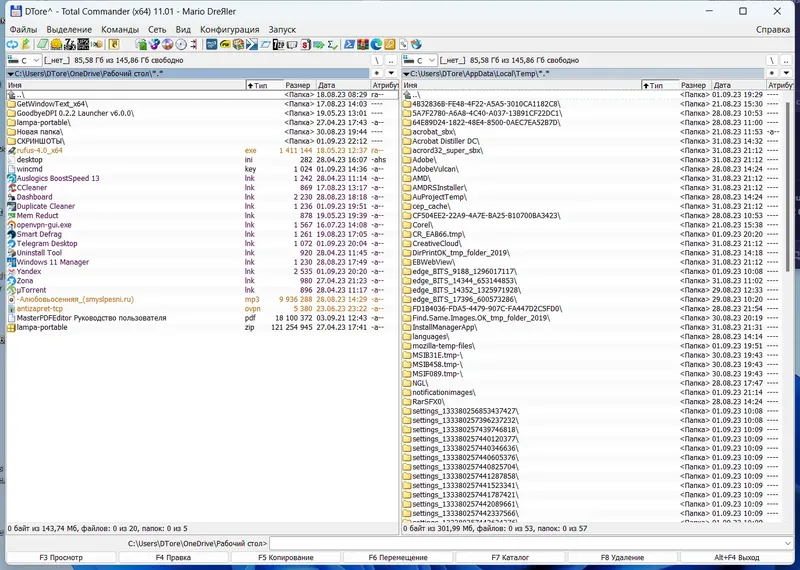Open the Конфигурация menu
The image size is (800, 570).
click(229, 30)
